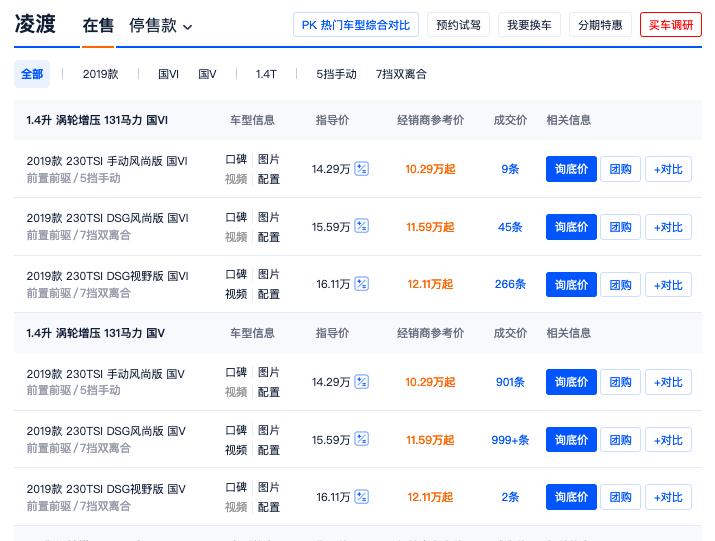Open dealer price 10.29万起 for 手动风尚版 国VI
Screen dimensions: 715x541
430,169
